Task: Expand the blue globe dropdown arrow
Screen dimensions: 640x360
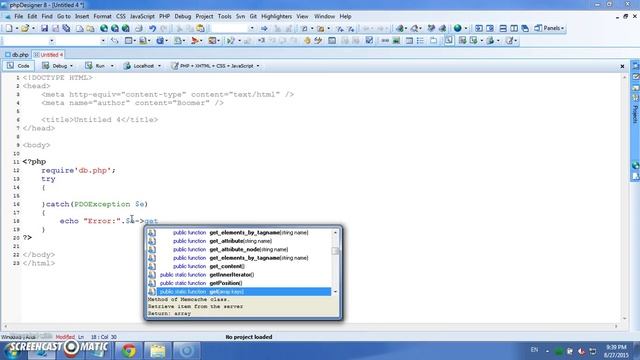Action: [x=466, y=29]
